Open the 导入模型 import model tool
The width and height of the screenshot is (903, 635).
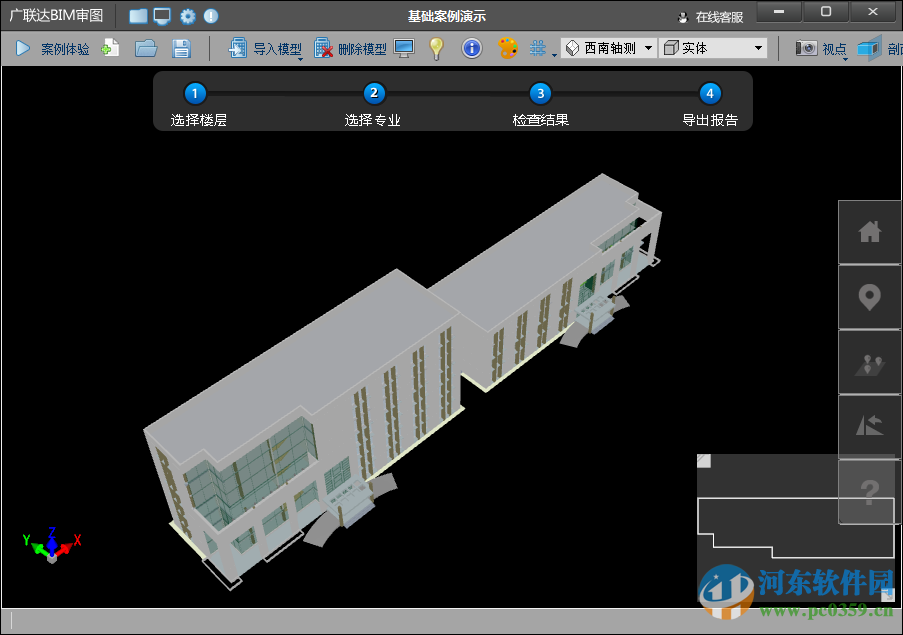coord(265,47)
